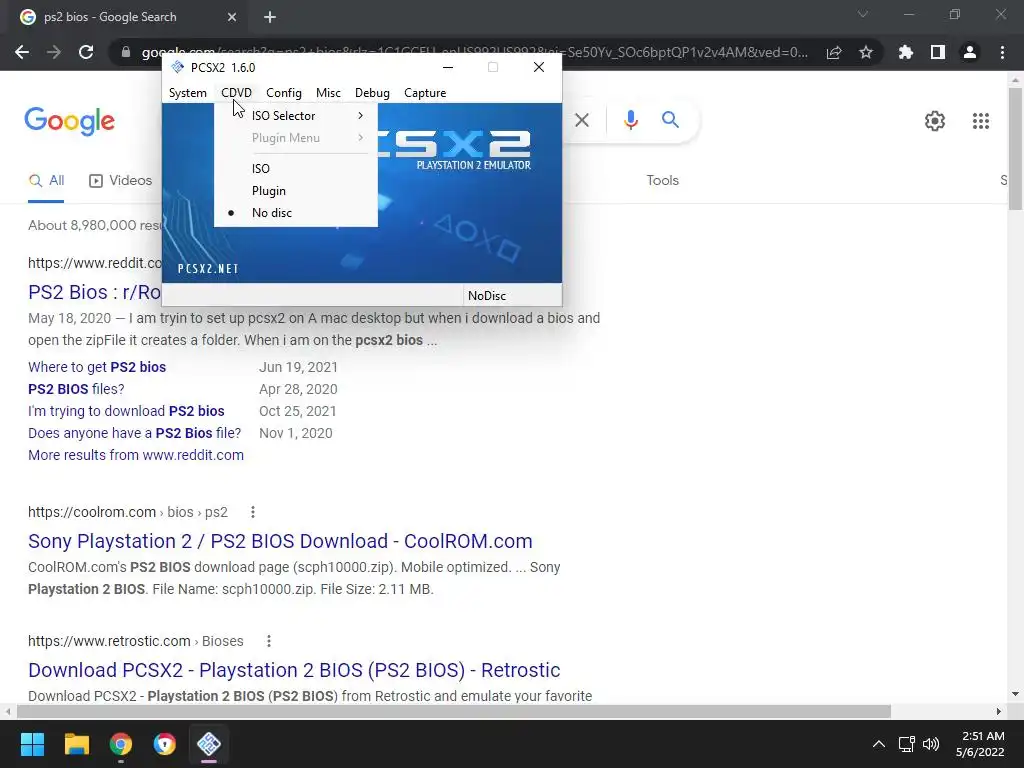Open the Capture menu in PCSX2
The height and width of the screenshot is (768, 1024).
424,93
